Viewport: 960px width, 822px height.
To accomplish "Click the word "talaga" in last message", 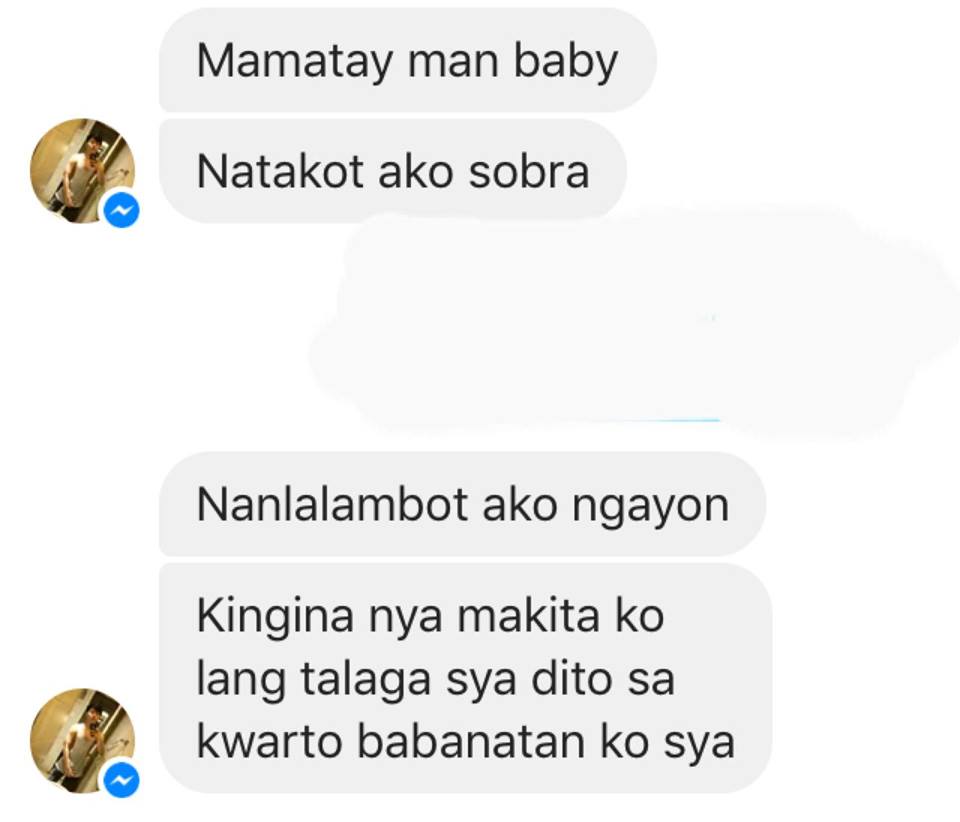I will click(366, 680).
